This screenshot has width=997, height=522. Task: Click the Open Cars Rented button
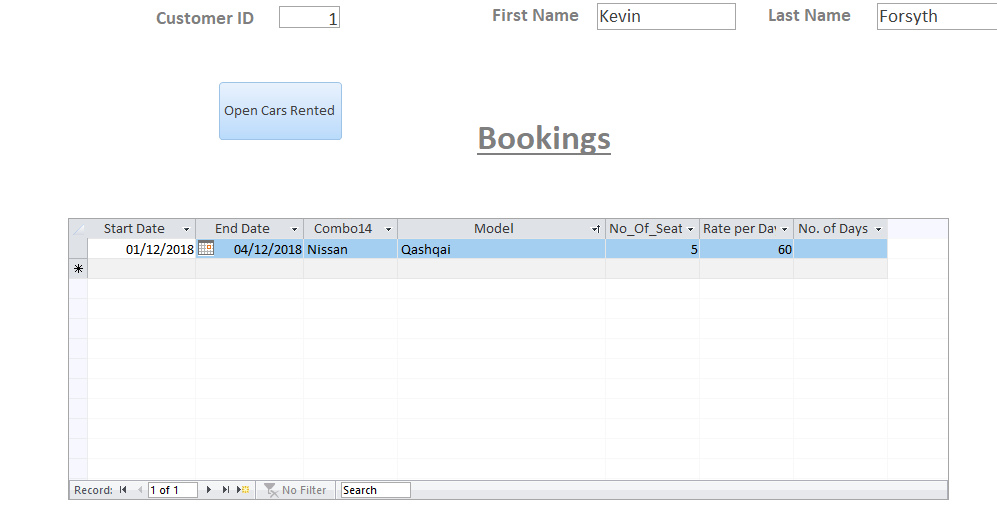[x=280, y=111]
